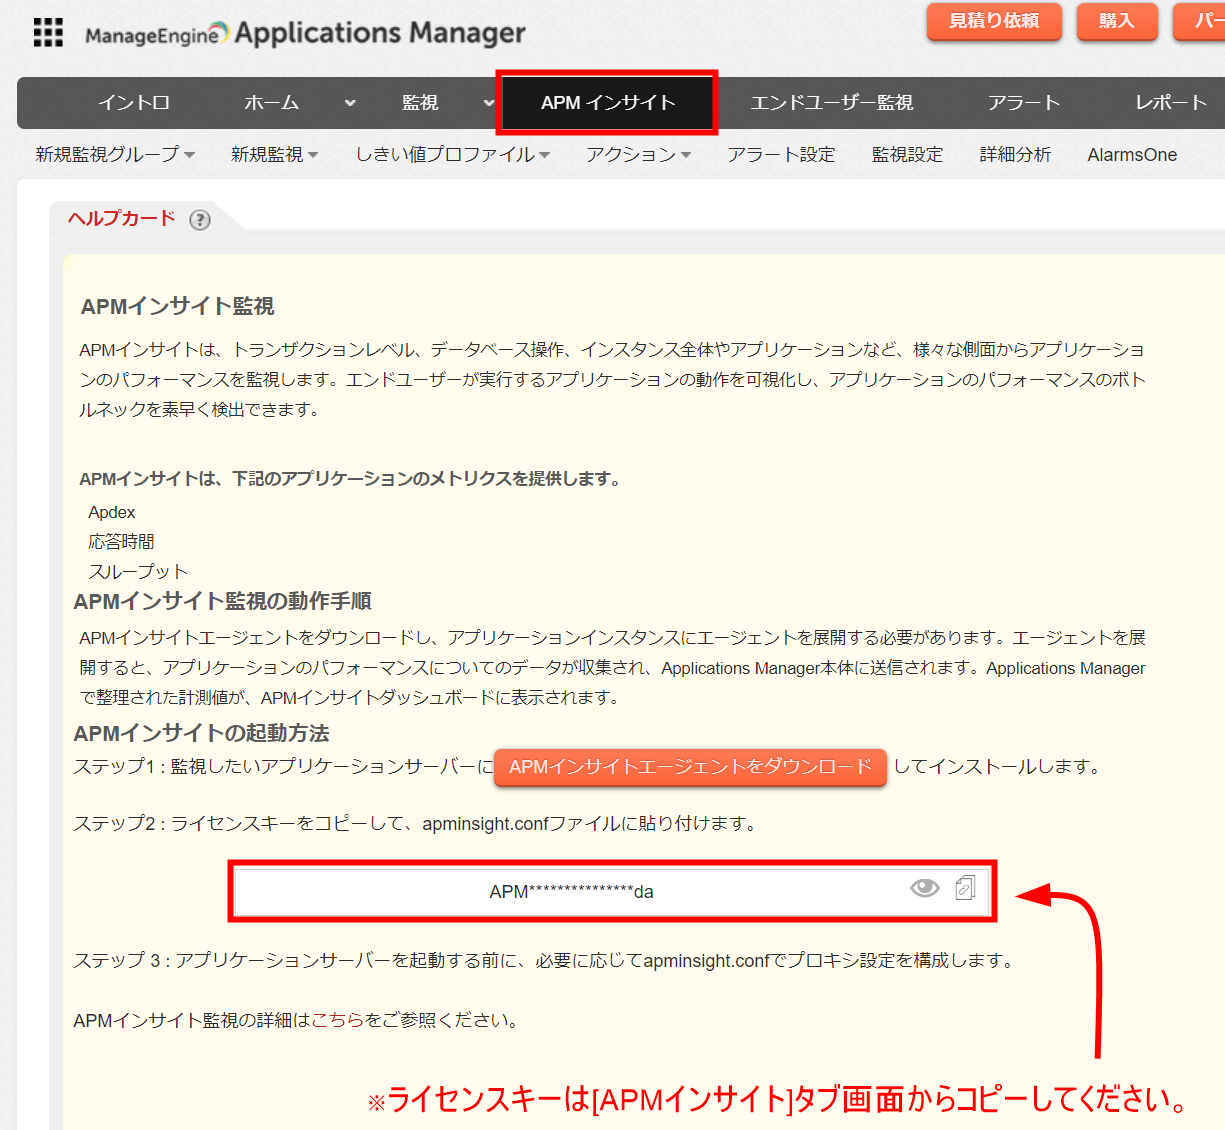Click the 見積り依頼 button
Viewport: 1225px width, 1130px height.
(994, 21)
